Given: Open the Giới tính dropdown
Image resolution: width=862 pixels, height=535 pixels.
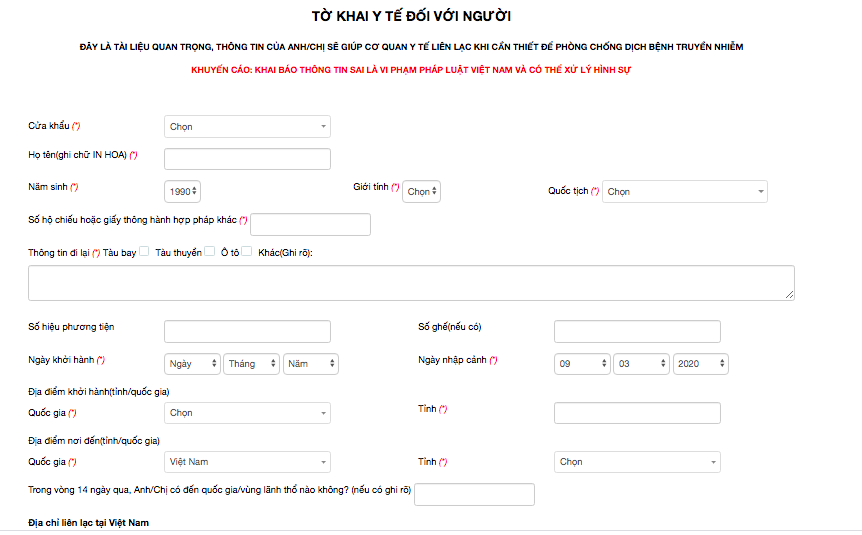Looking at the screenshot, I should pos(422,191).
